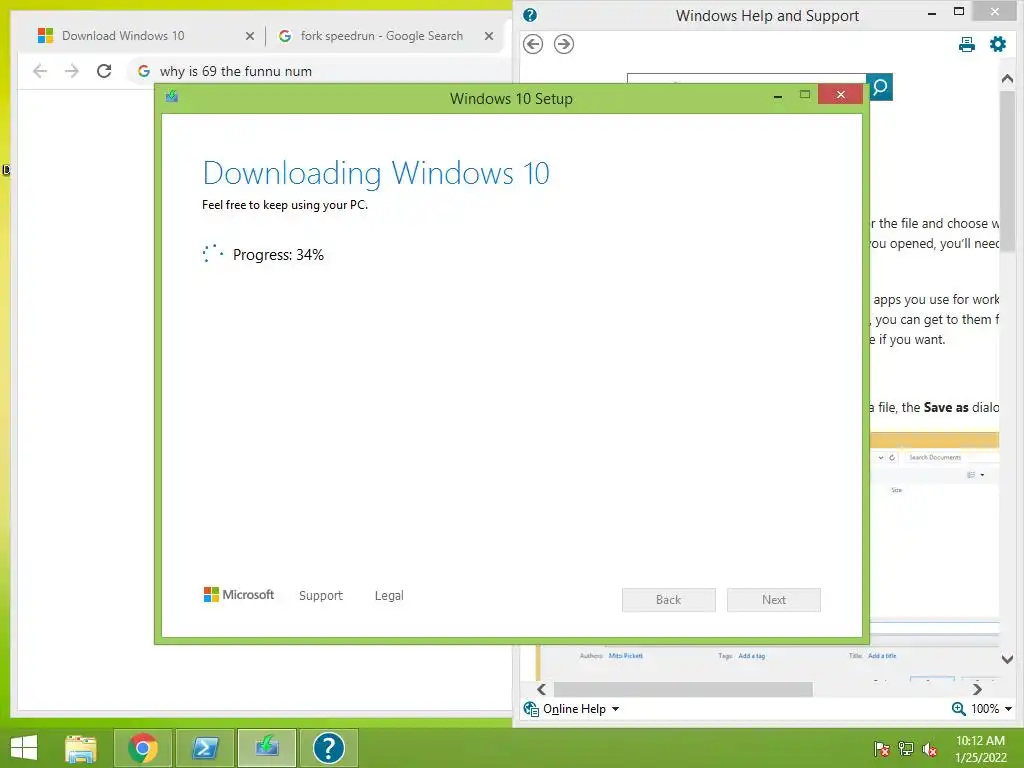Click the Microsoft logo in Setup

[x=239, y=595]
